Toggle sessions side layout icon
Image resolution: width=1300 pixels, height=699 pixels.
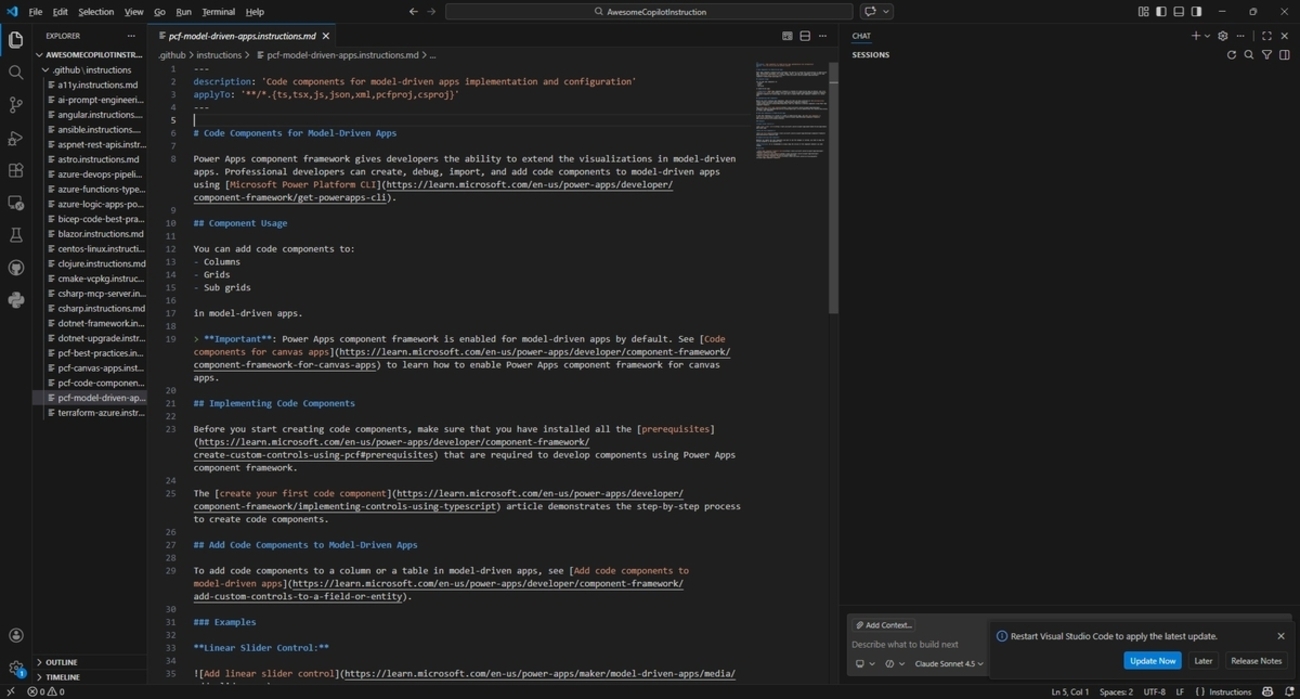coord(1285,55)
